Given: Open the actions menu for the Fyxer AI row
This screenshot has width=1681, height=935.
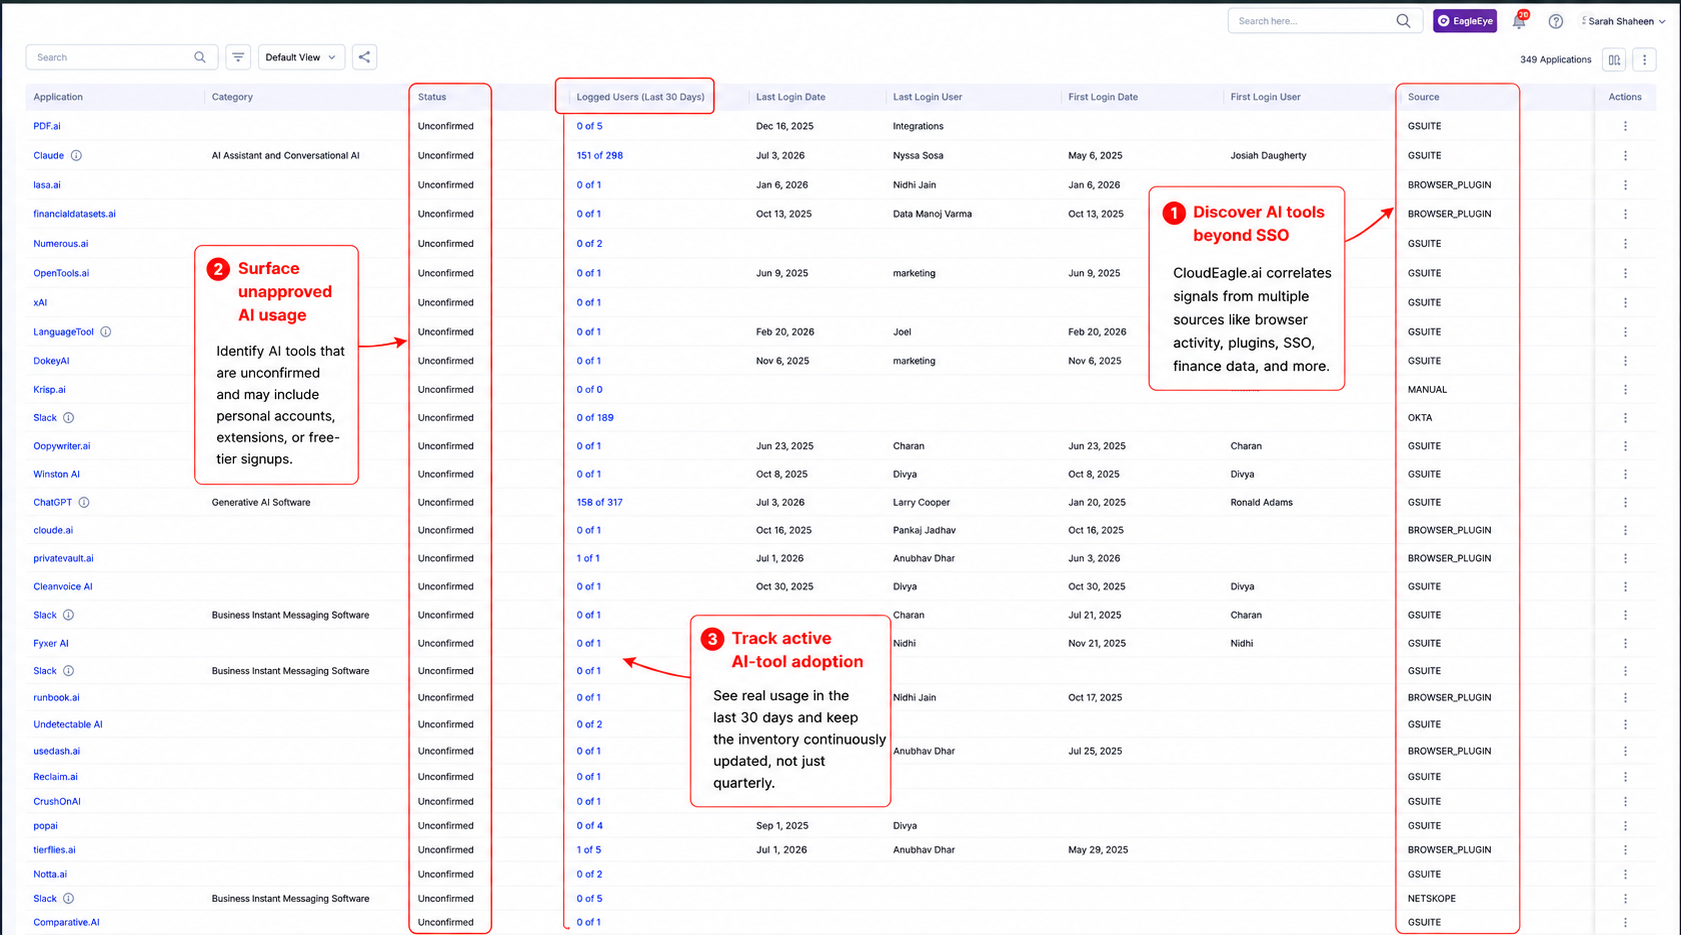Looking at the screenshot, I should click(x=1625, y=644).
